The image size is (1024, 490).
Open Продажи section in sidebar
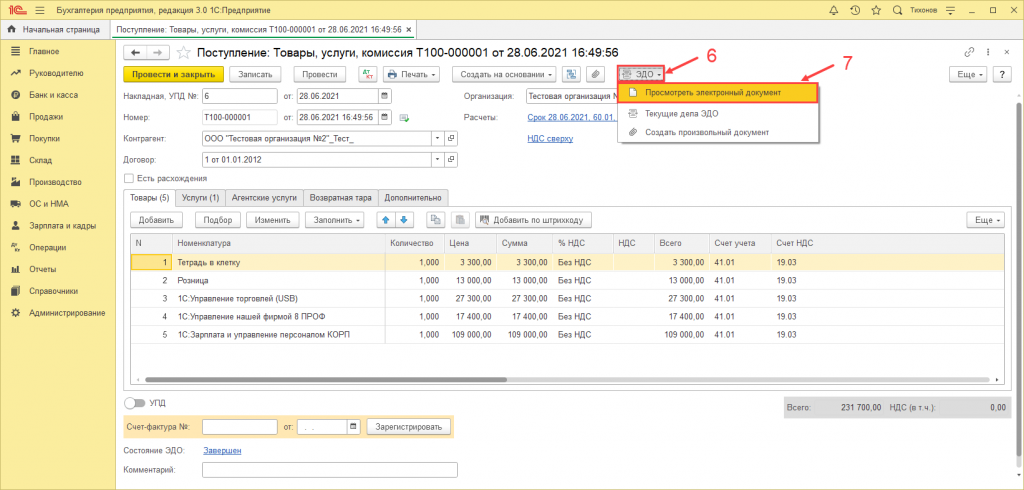46,116
